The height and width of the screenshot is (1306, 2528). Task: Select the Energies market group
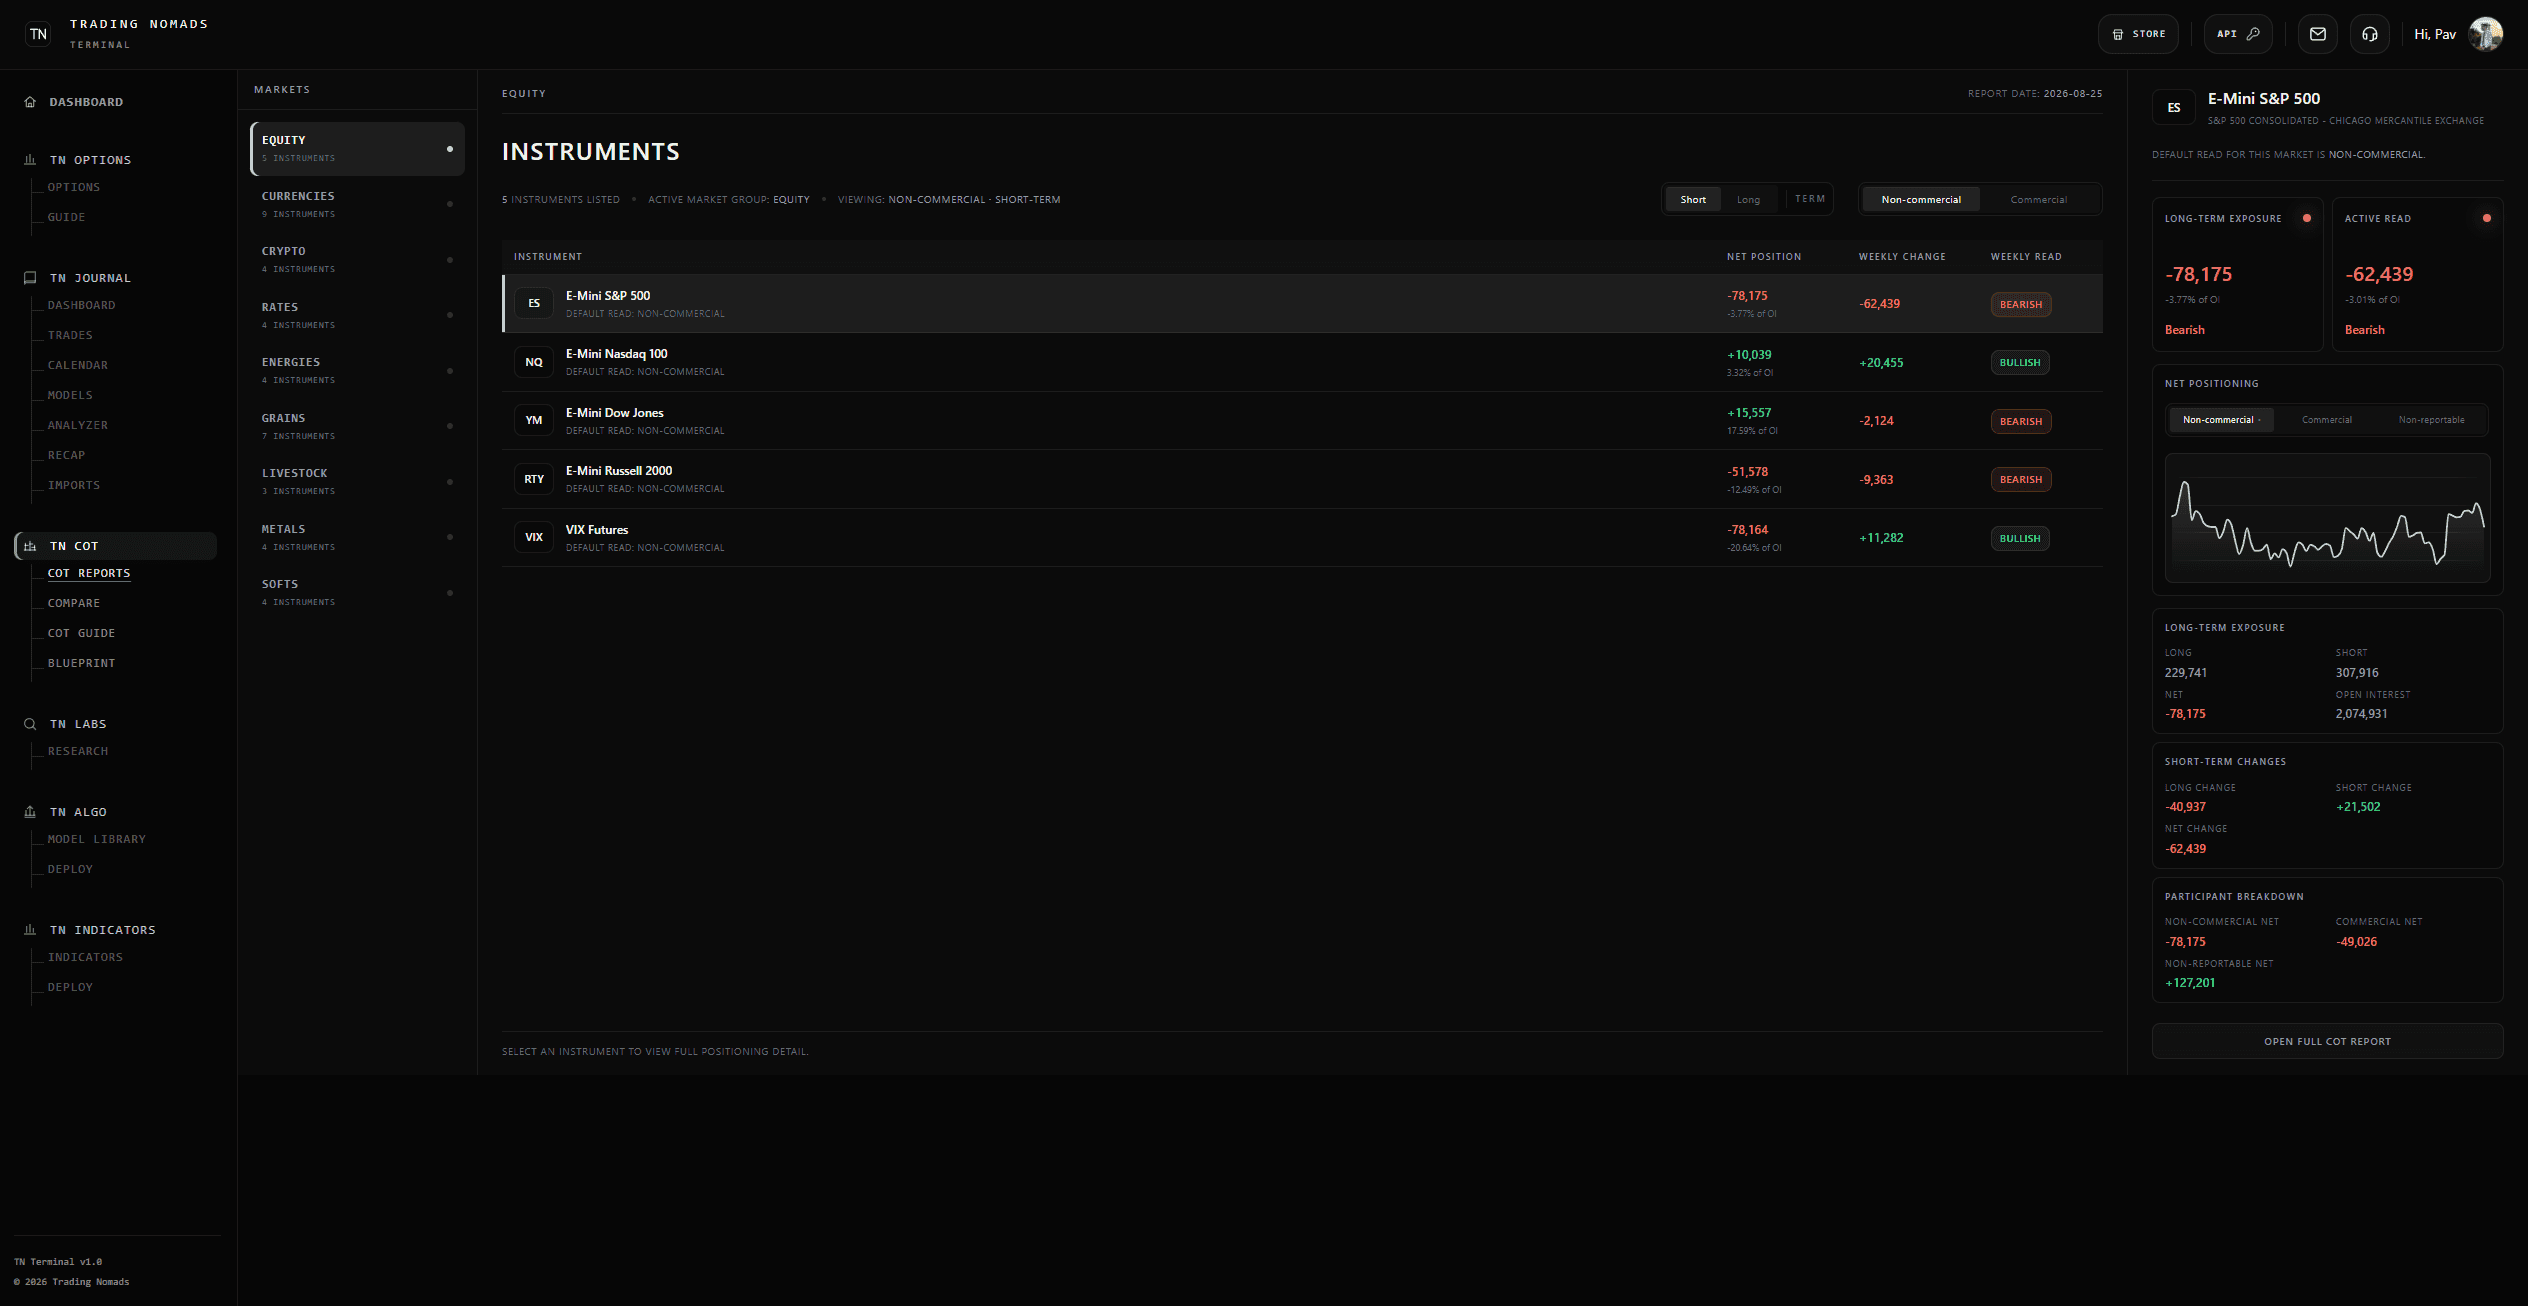(357, 371)
